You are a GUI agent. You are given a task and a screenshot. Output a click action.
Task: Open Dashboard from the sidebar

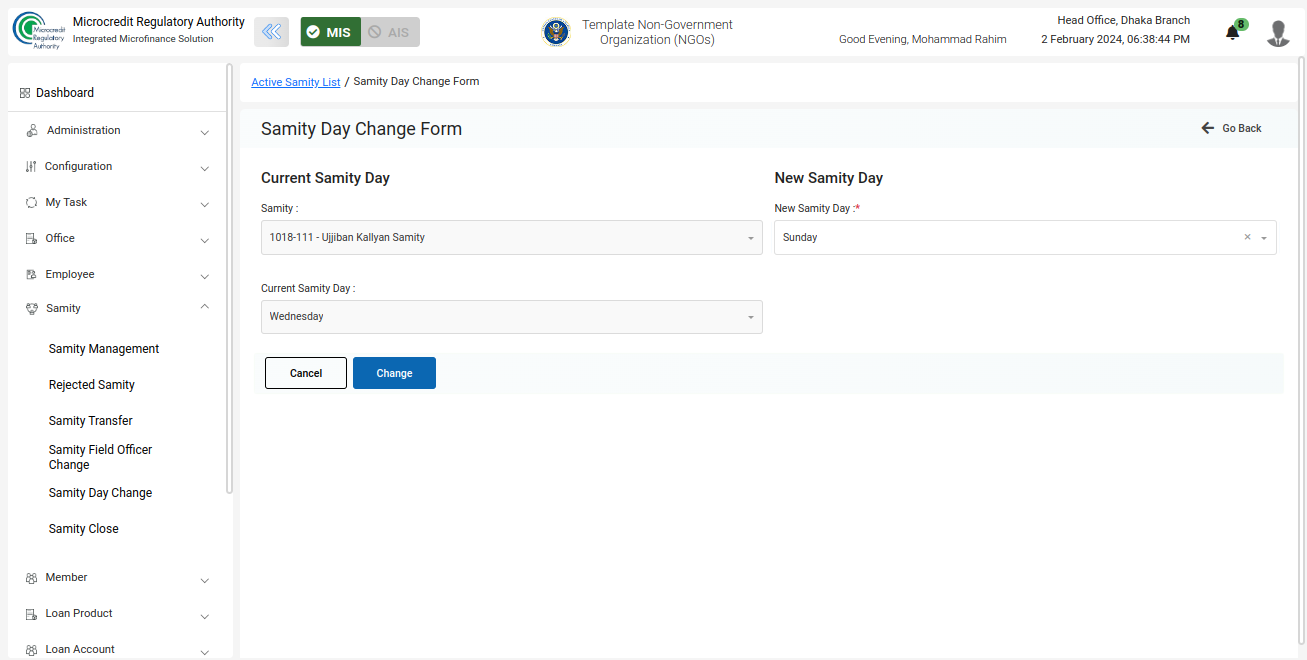coord(65,93)
